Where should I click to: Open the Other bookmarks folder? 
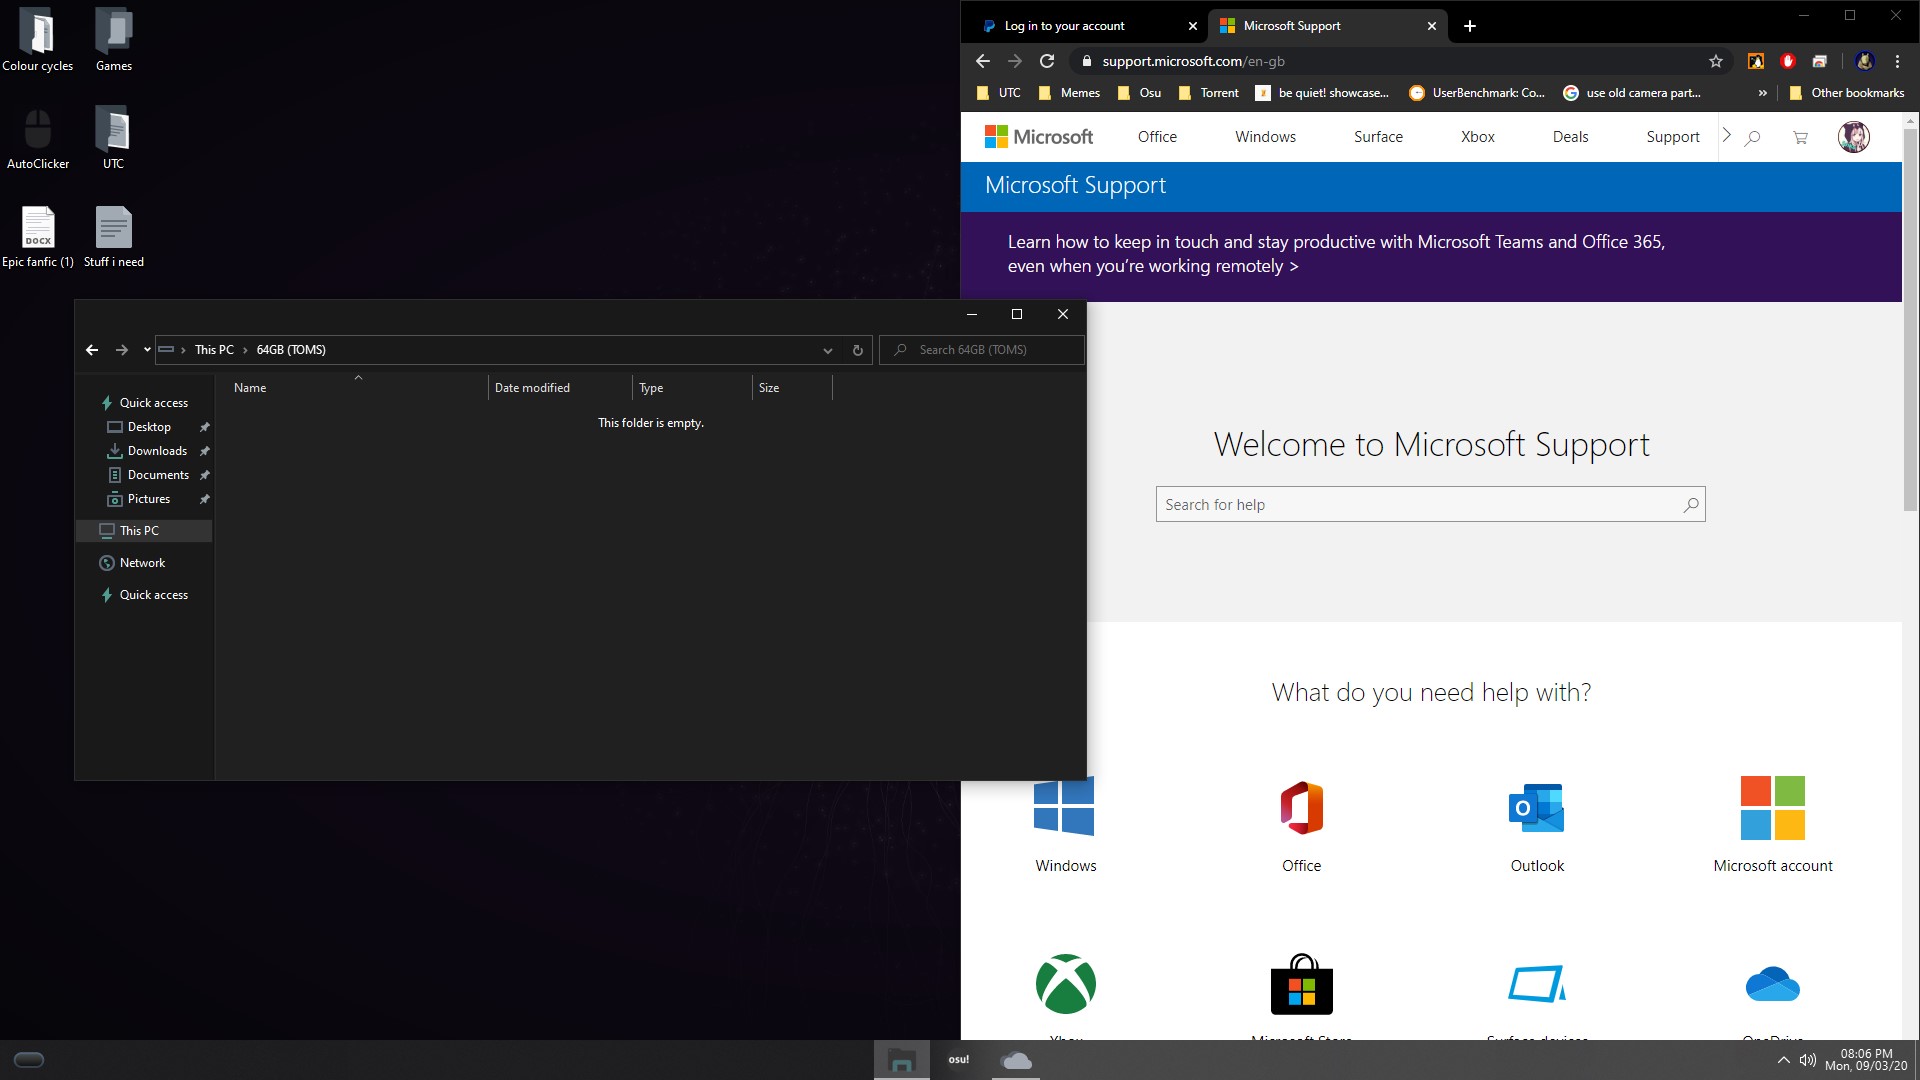pyautogui.click(x=1846, y=93)
